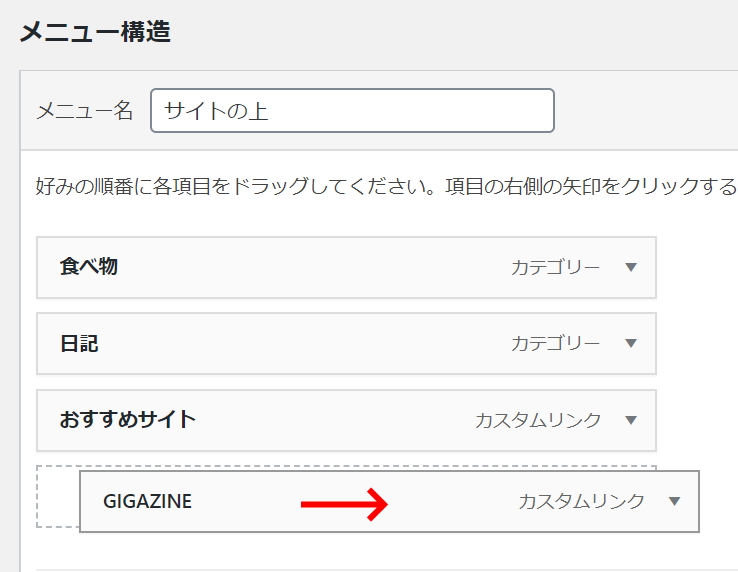Open the おすすめサイト item settings arrow
This screenshot has height=572, width=738.
tap(631, 420)
